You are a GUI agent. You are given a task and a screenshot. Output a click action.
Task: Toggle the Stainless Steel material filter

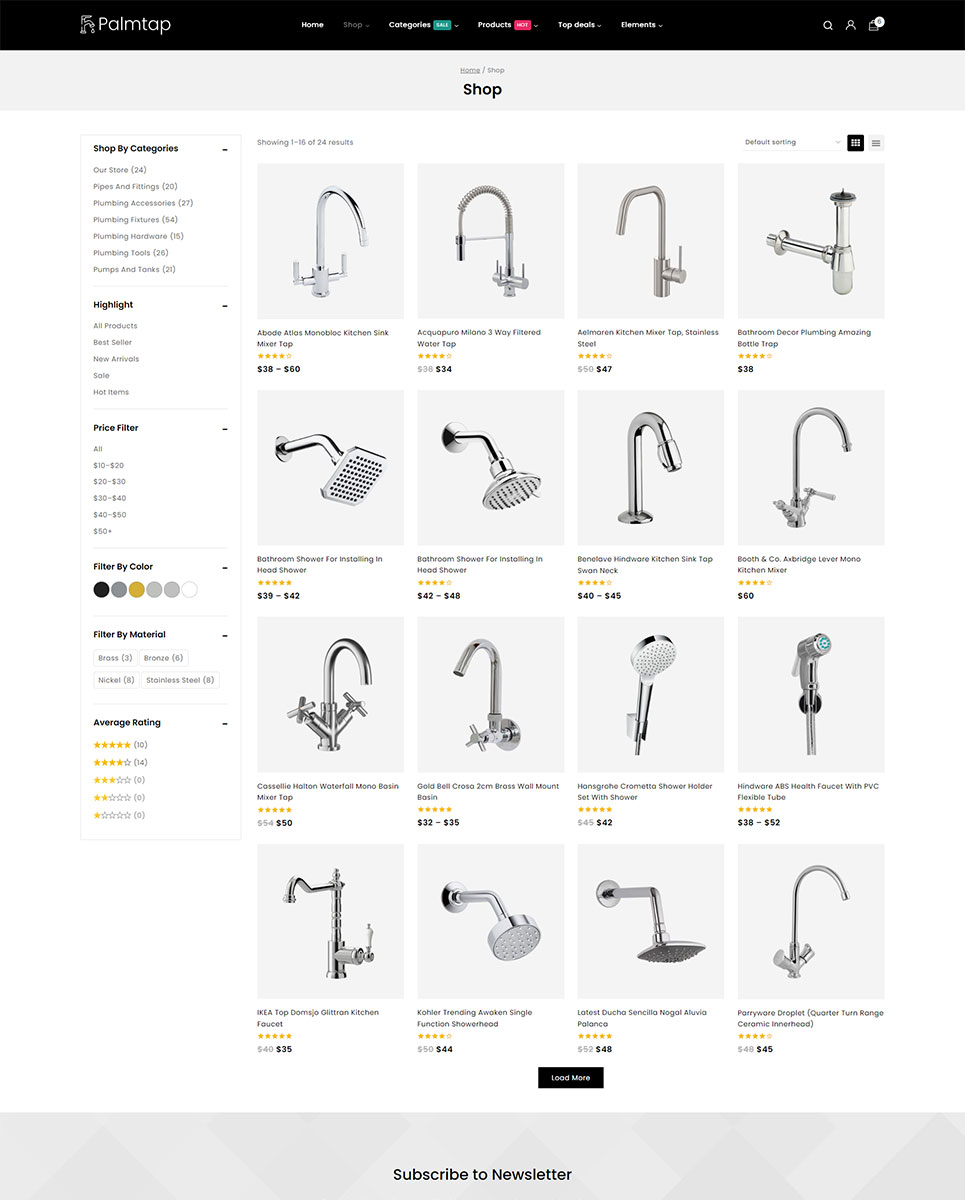click(x=180, y=680)
